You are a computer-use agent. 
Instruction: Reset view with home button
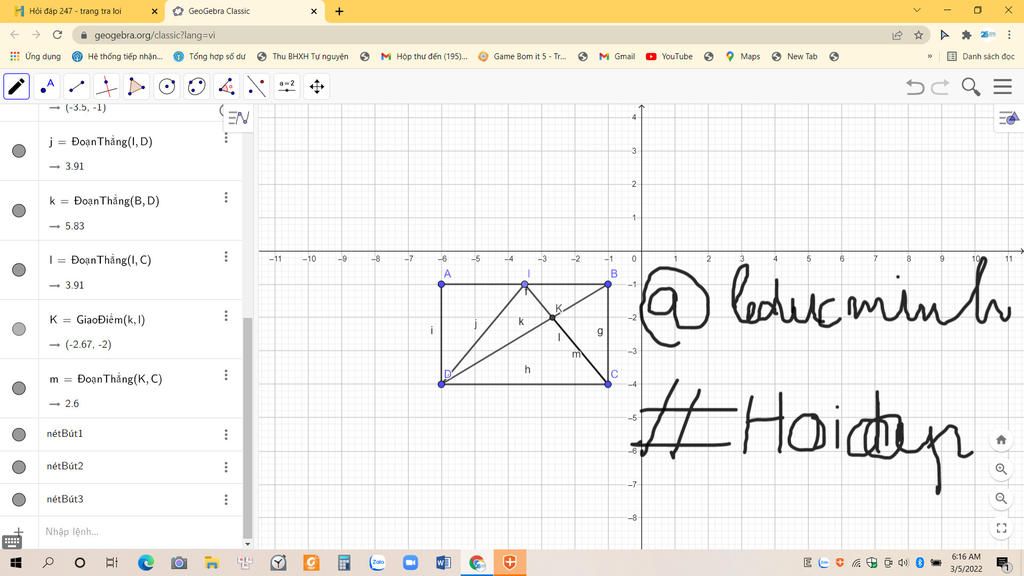click(x=1001, y=440)
